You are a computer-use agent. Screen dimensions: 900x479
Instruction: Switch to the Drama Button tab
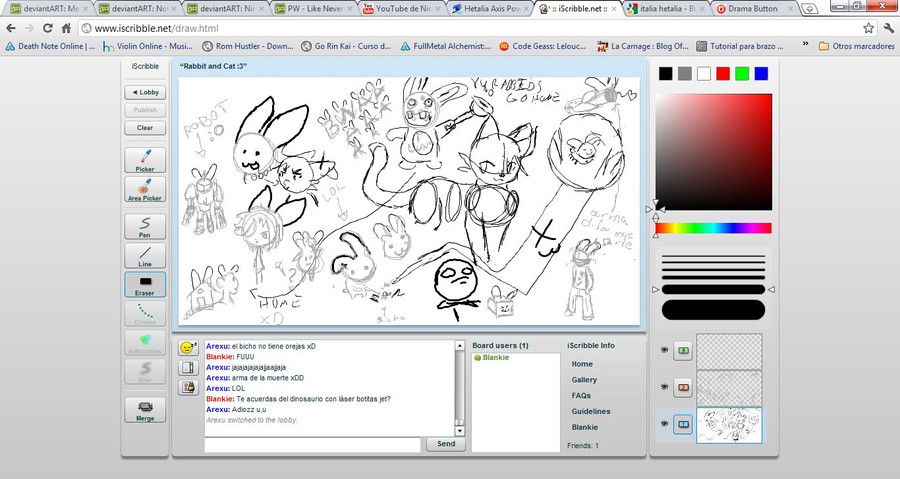pos(755,9)
